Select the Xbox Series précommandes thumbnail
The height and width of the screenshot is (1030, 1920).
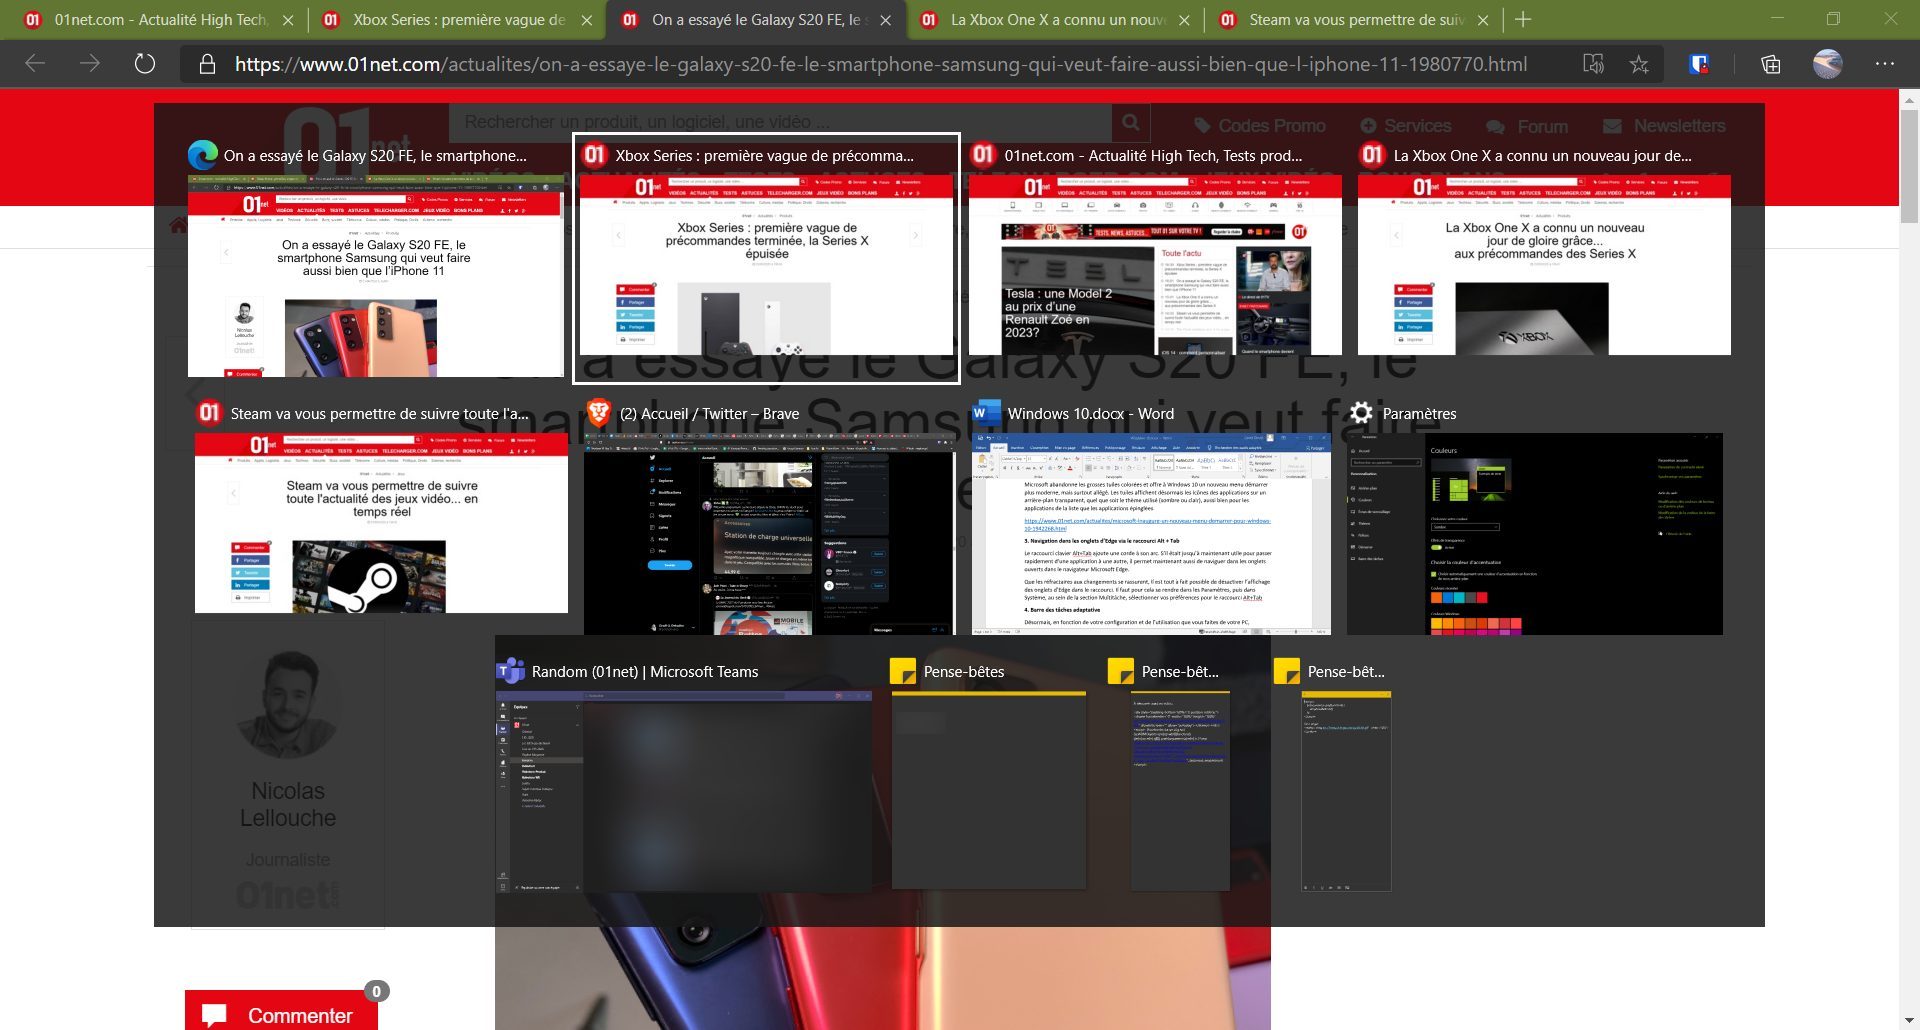click(x=766, y=264)
